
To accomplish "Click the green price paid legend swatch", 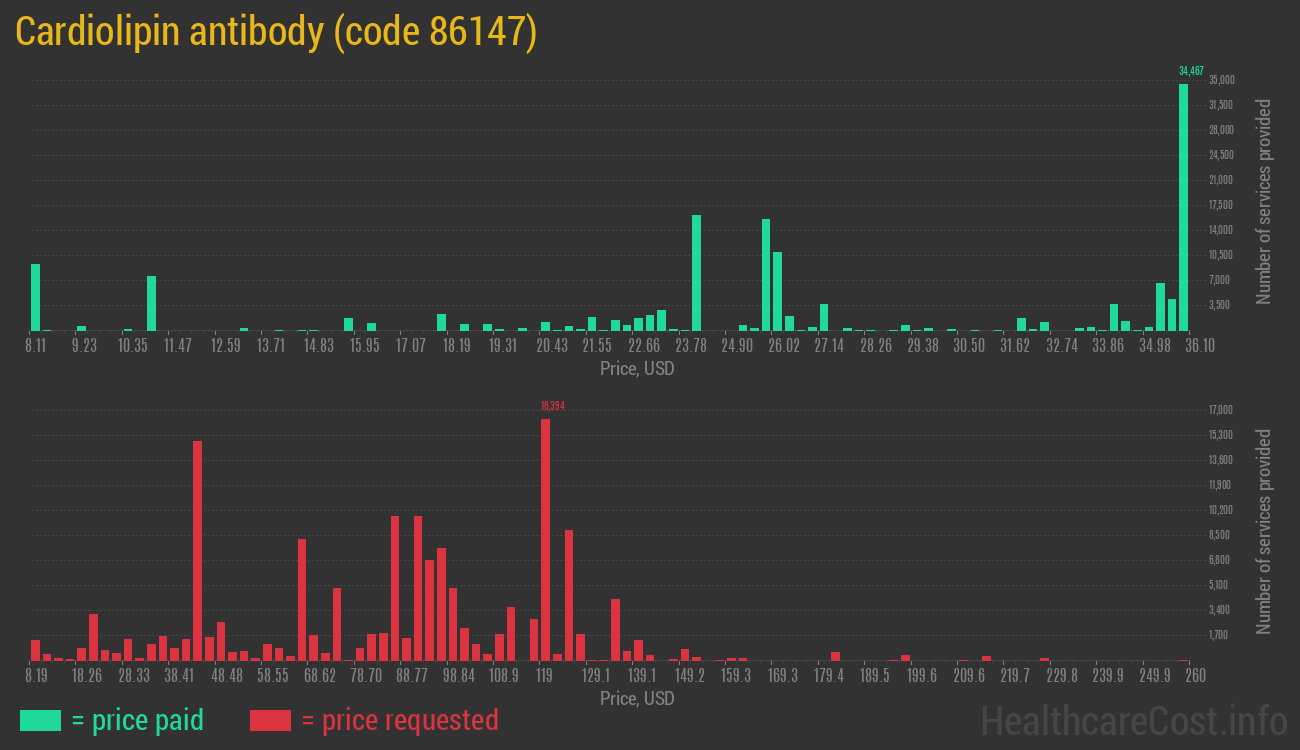I will (x=40, y=720).
